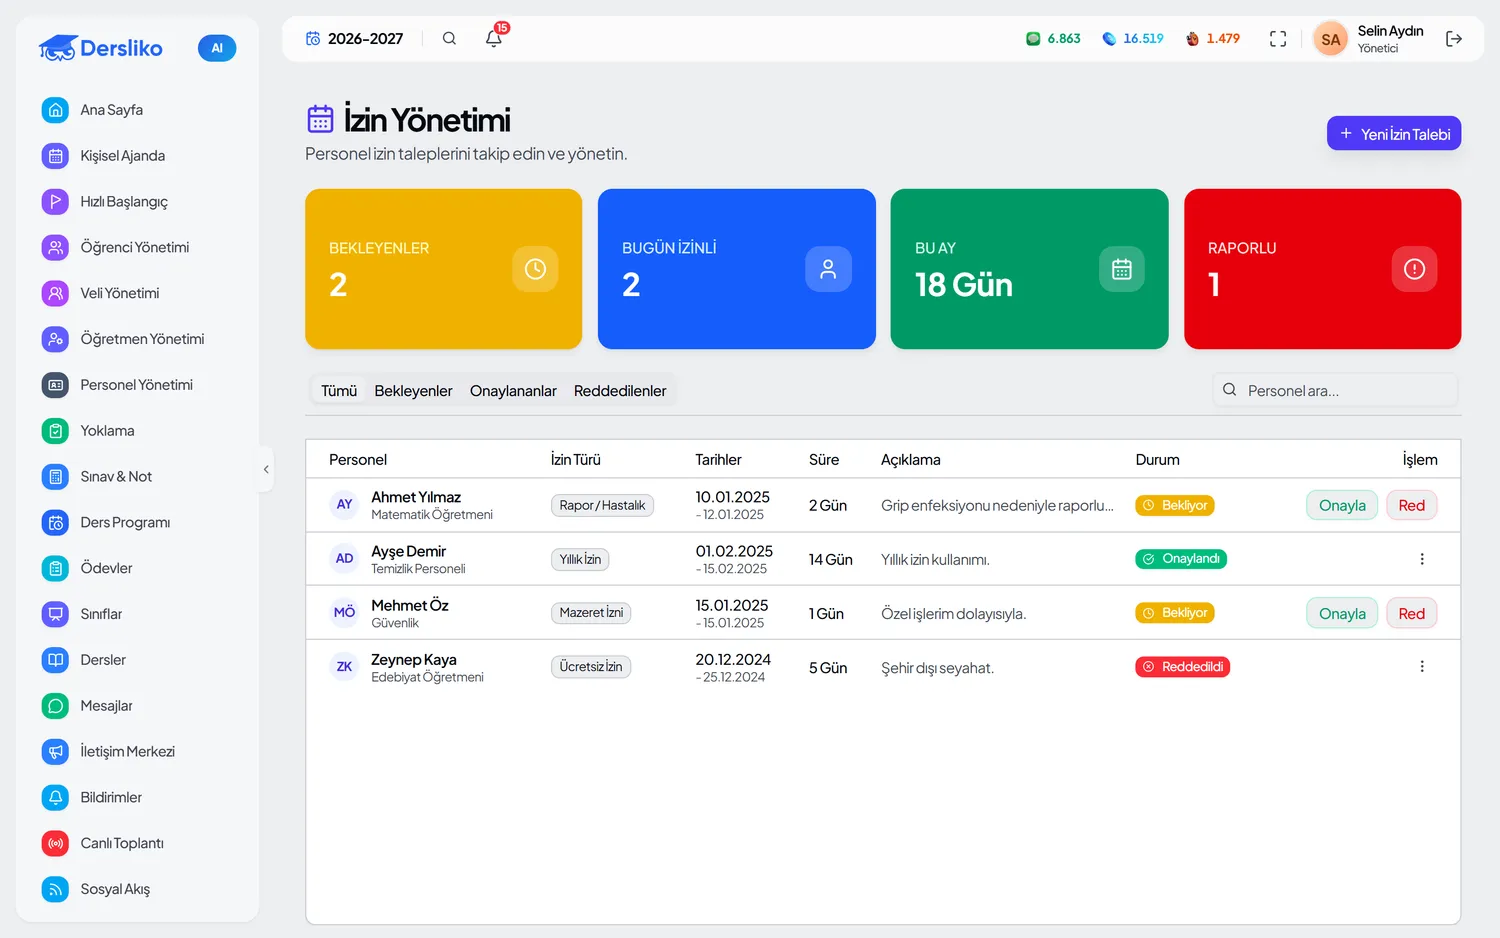The height and width of the screenshot is (938, 1500).
Task: Click the AY avatar of Ahmet Yılmaz
Action: [344, 505]
